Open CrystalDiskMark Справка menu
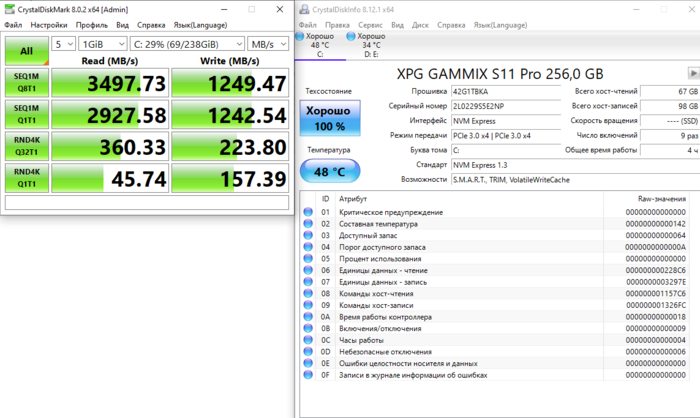Viewport: 700px width, 418px height. point(151,25)
